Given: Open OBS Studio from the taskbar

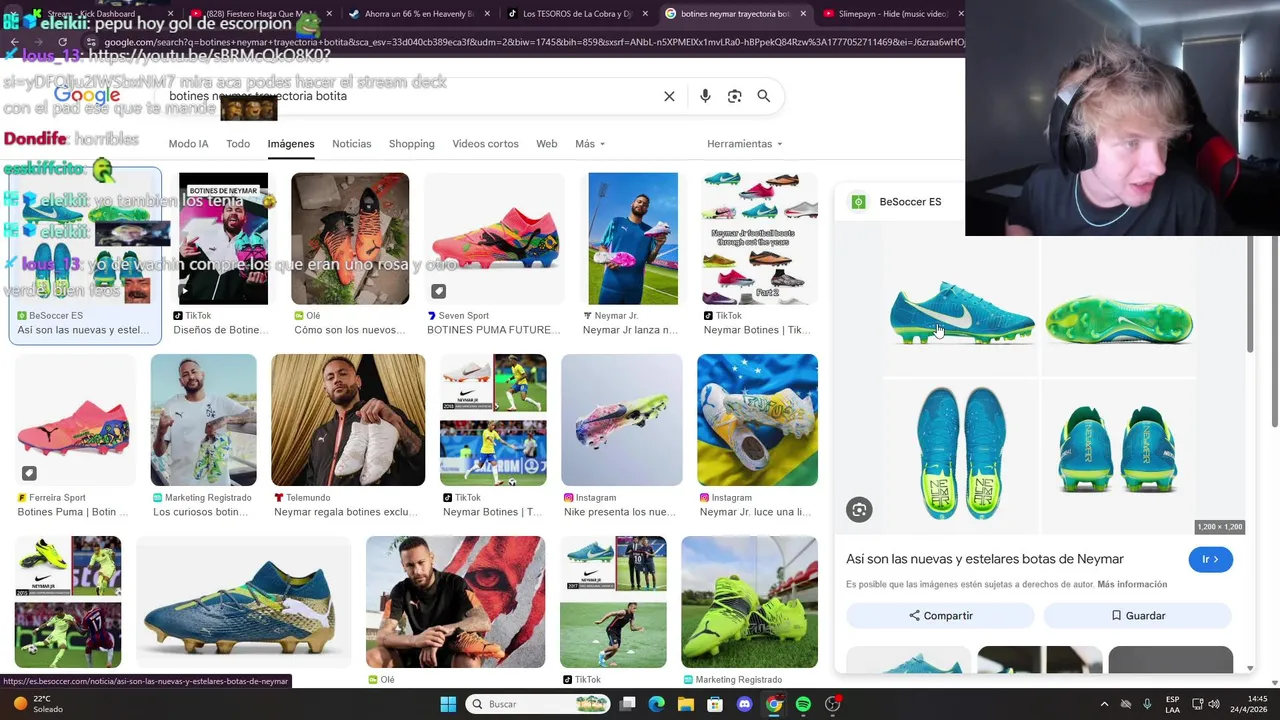Looking at the screenshot, I should coord(832,704).
